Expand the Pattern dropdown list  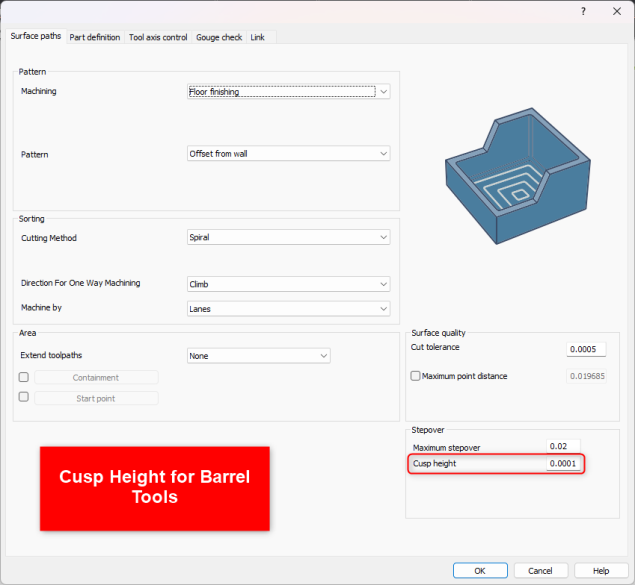coord(288,154)
